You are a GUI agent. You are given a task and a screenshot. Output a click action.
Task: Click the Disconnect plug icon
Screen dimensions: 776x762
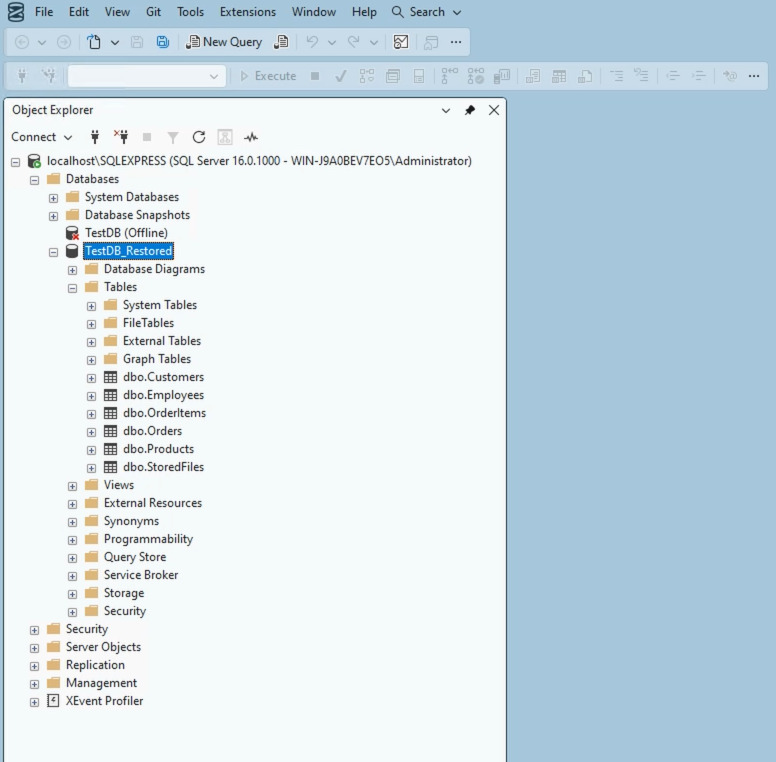coord(121,137)
